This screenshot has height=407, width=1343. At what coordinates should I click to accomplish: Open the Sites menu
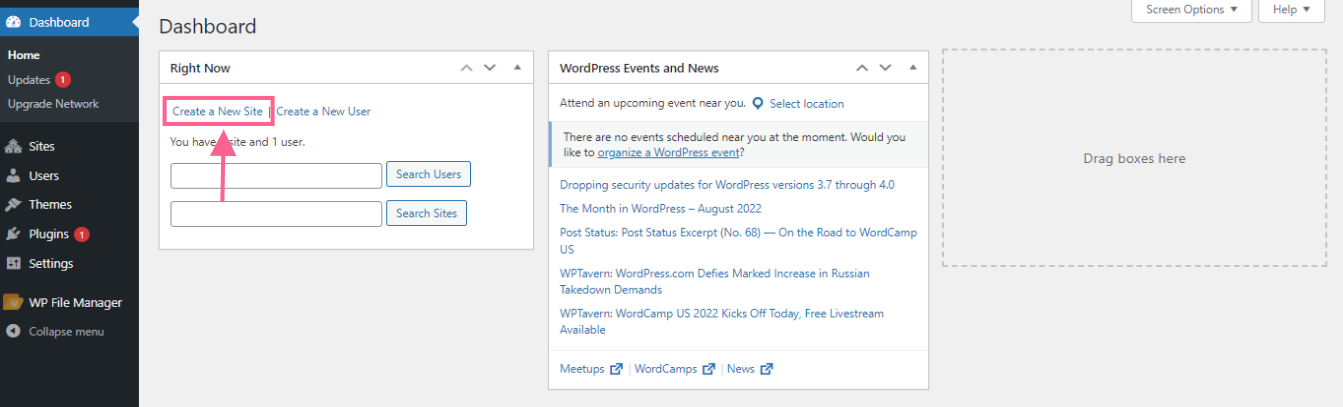coord(70,146)
